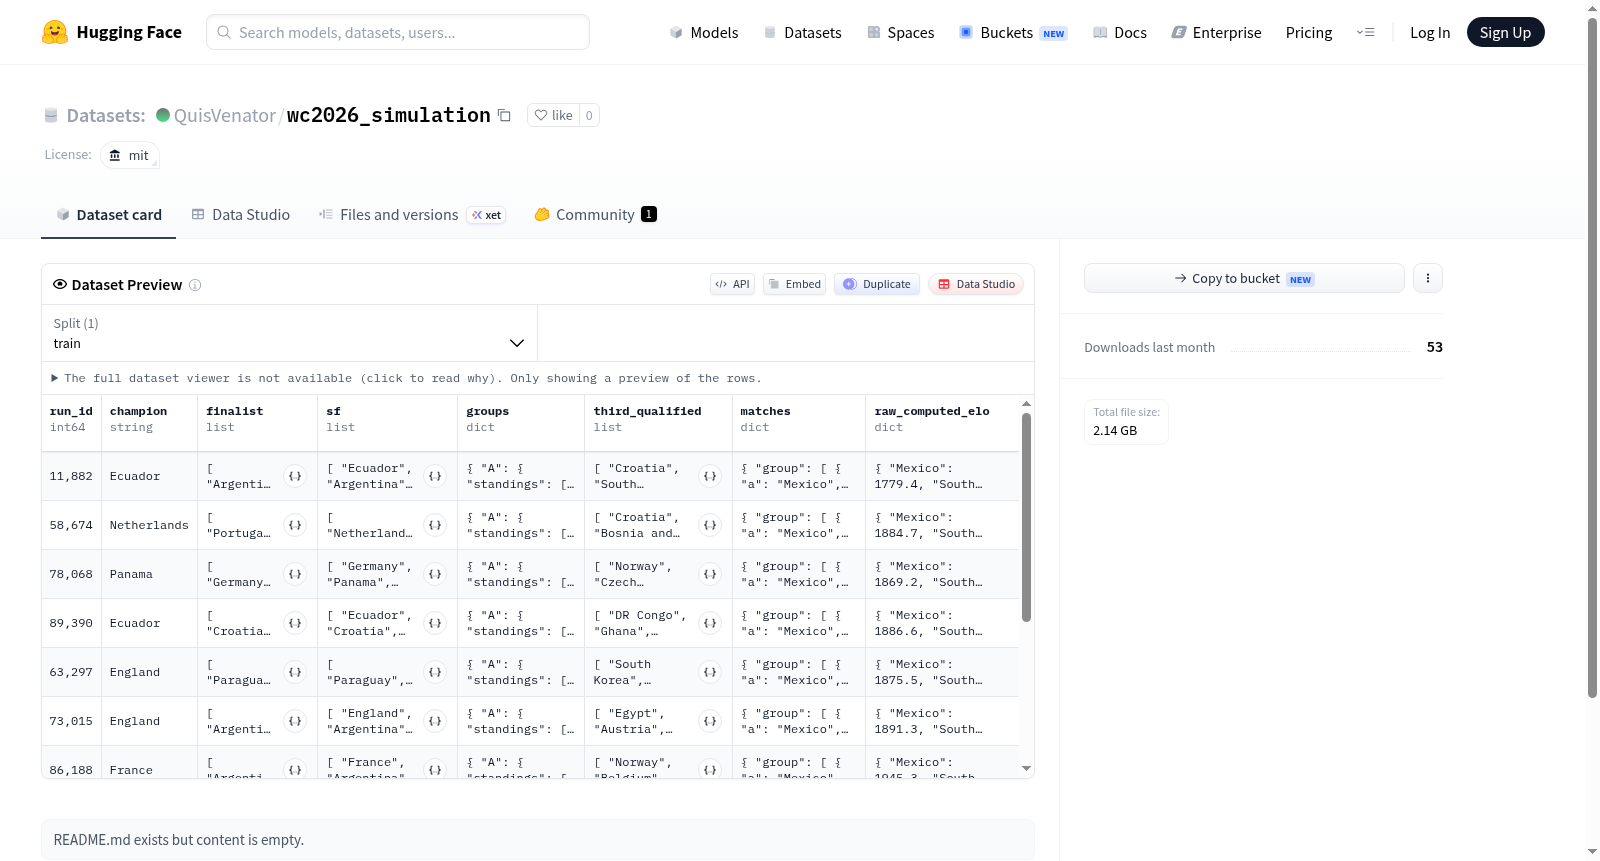Screen dimensions: 1600x861
Task: Open the dataset preview info icon
Action: point(195,285)
